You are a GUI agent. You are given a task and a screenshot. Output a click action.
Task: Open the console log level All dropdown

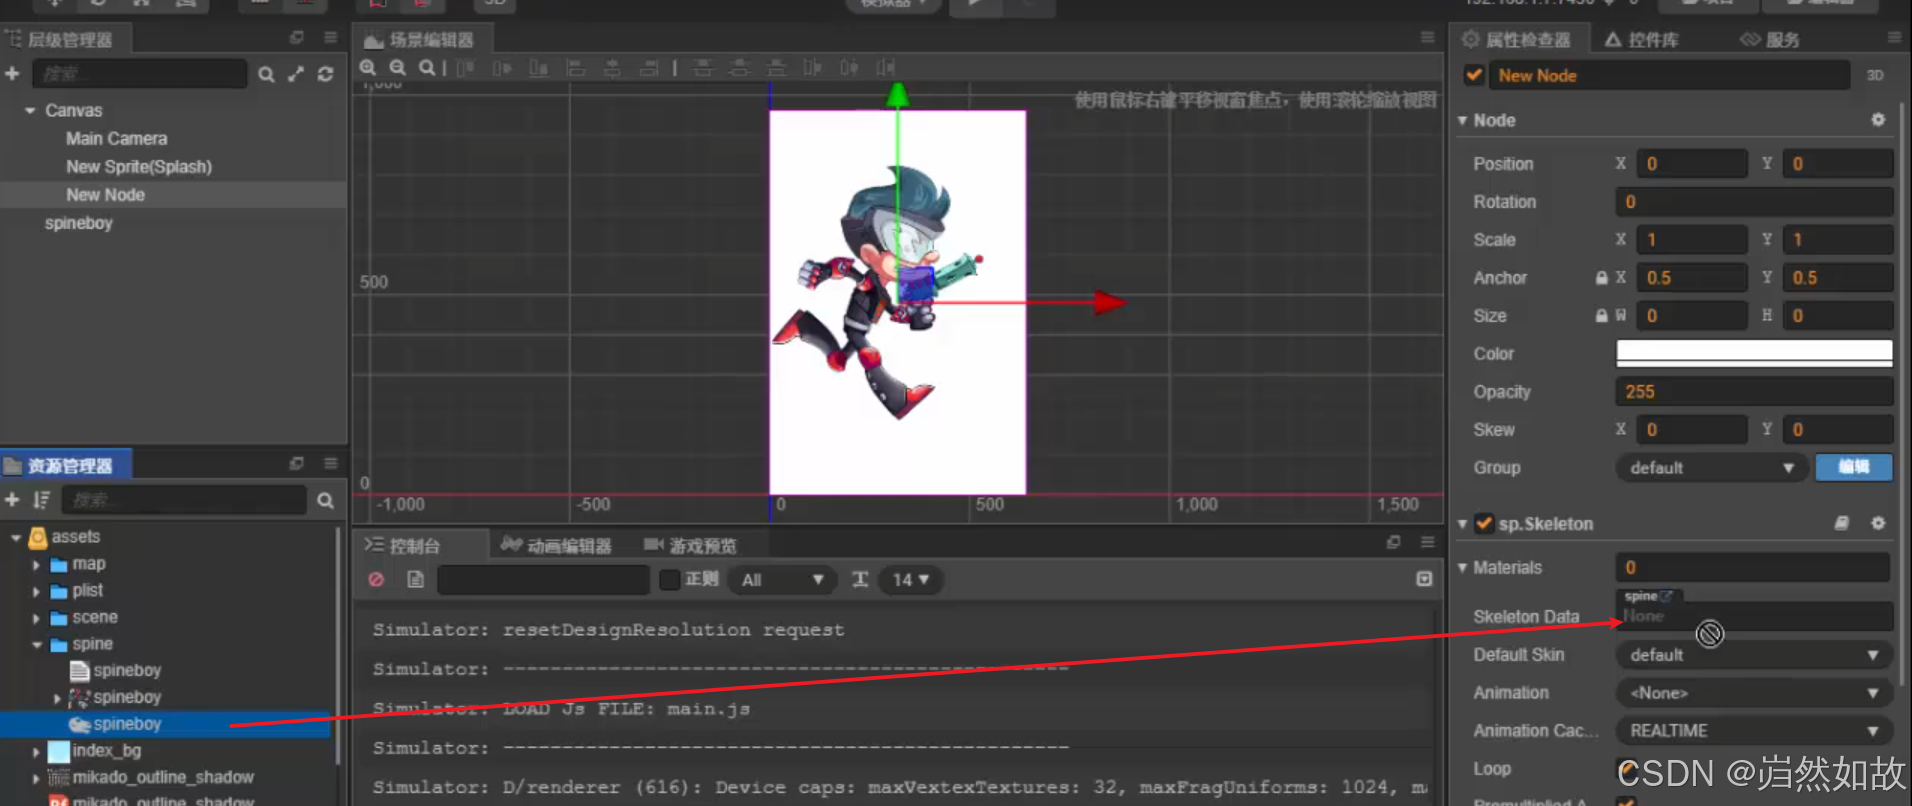782,580
